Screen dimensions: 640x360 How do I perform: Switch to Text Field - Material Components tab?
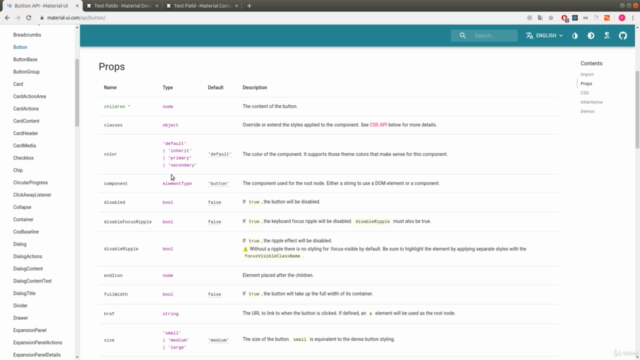[201, 6]
